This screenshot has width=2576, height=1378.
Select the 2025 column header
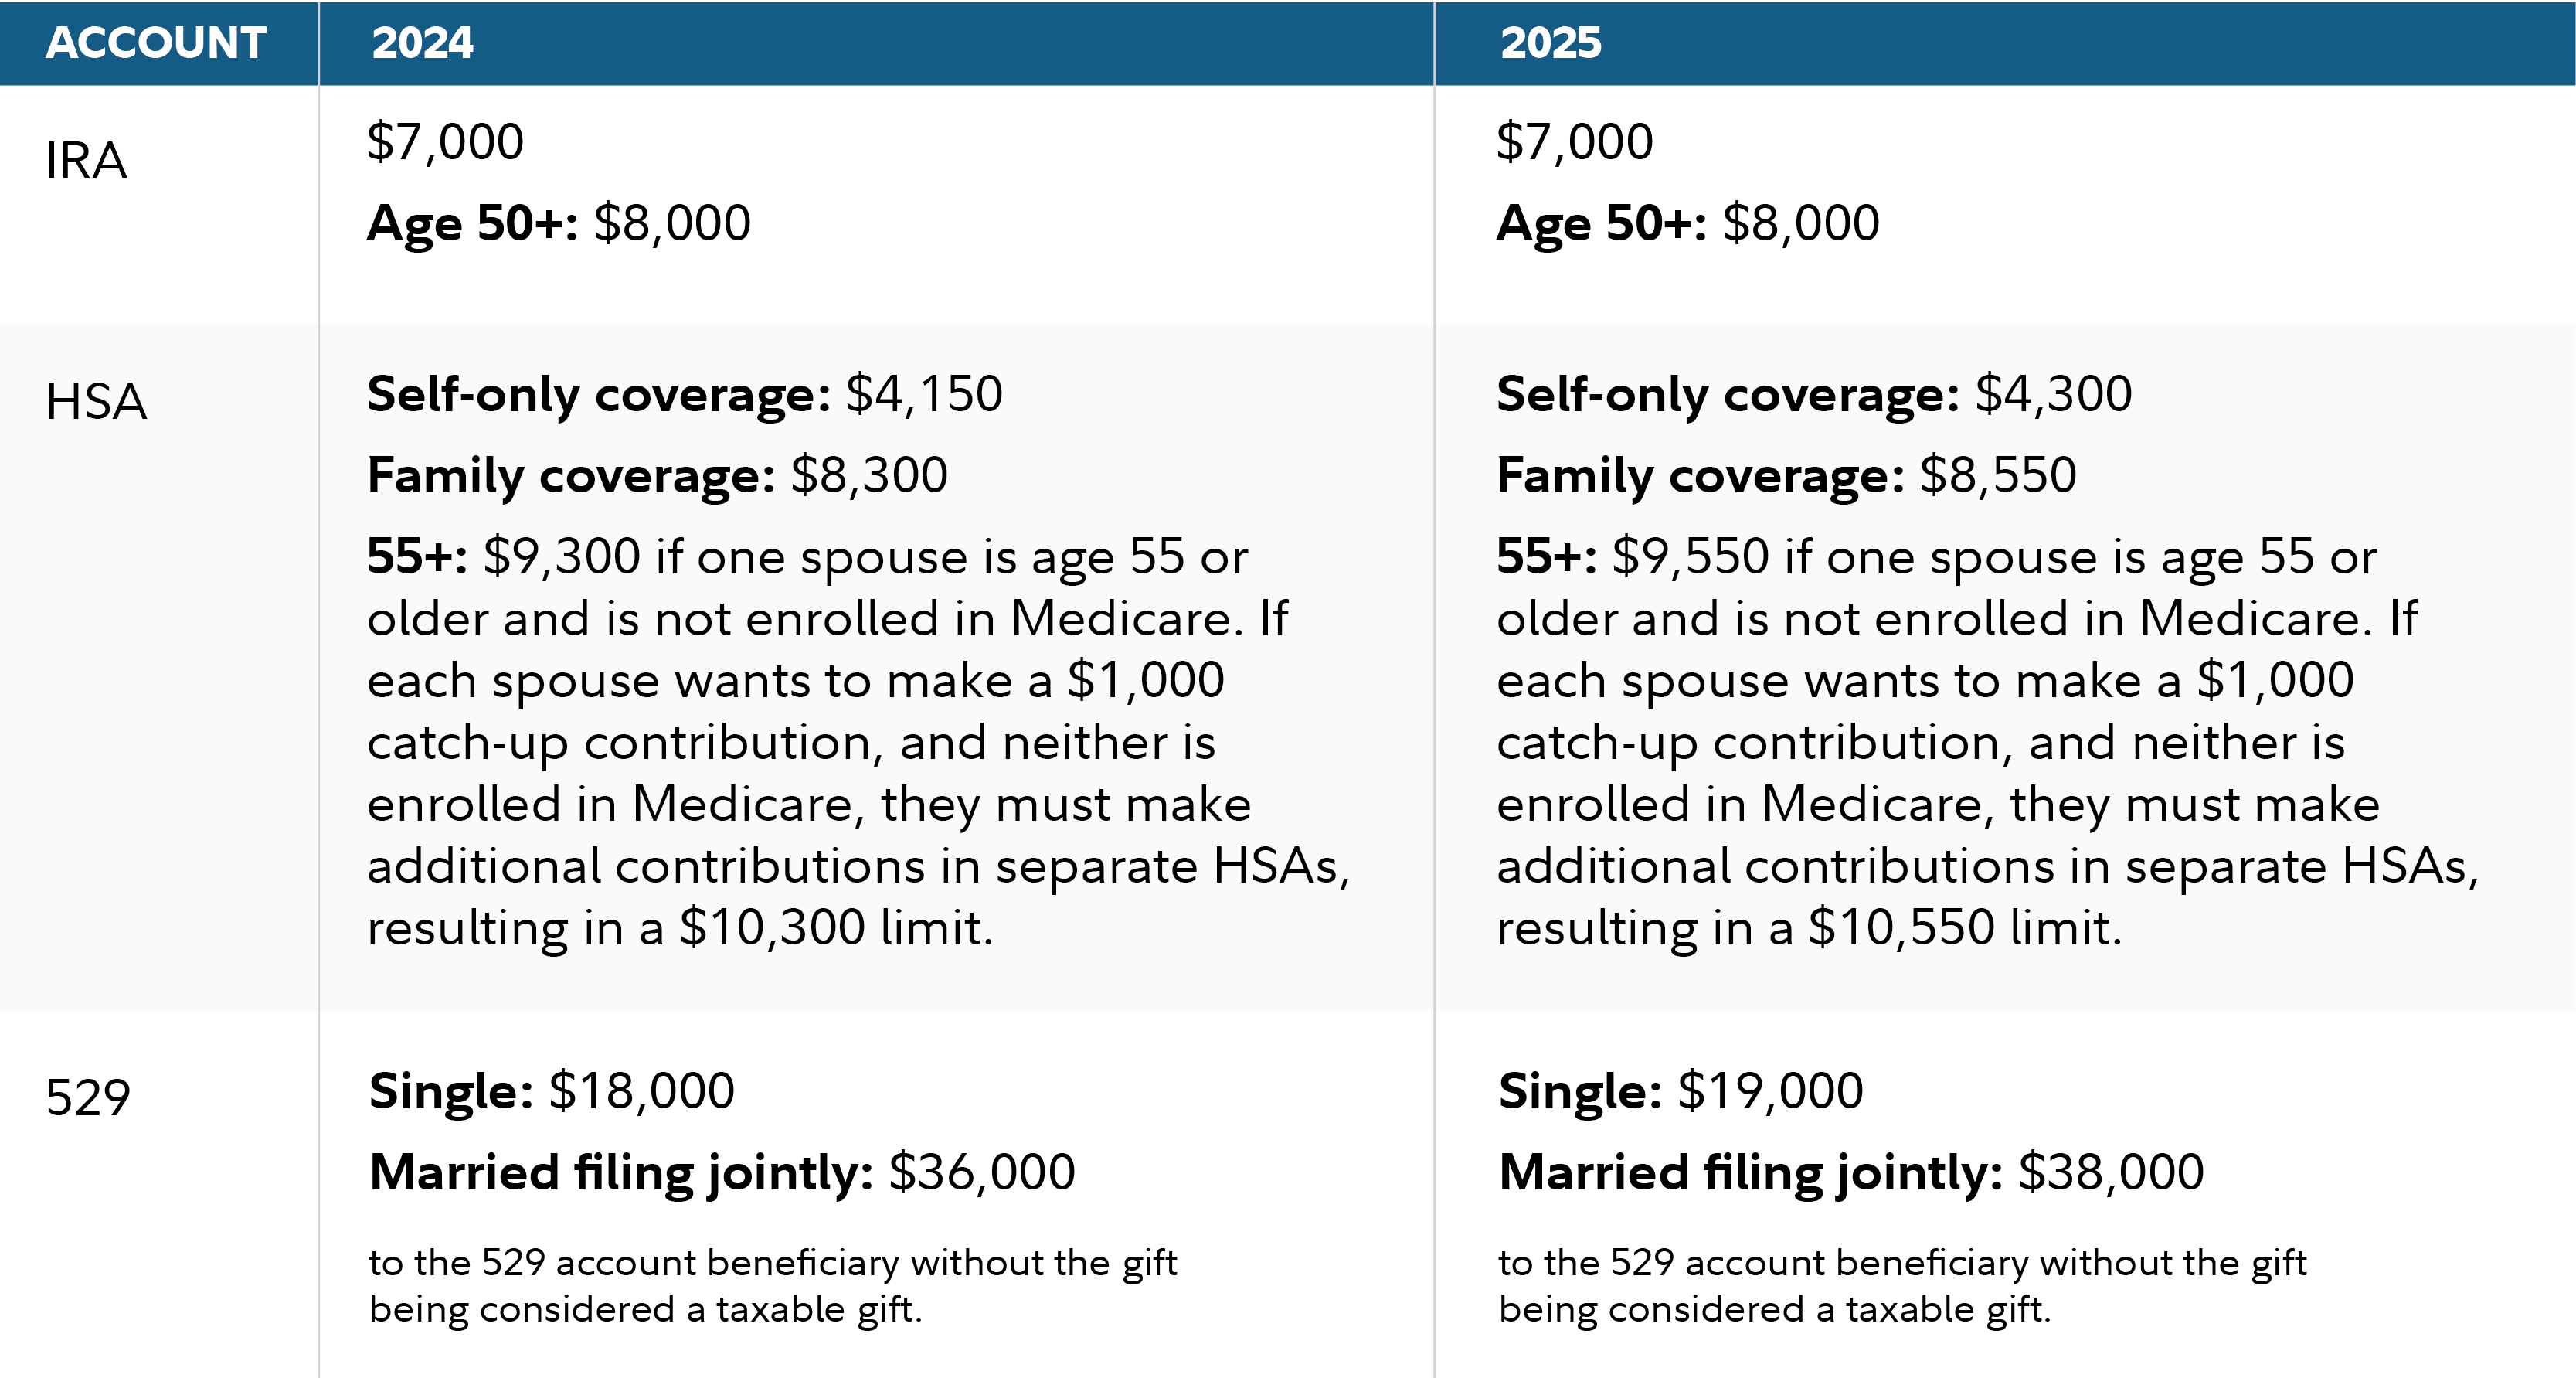click(x=1550, y=43)
